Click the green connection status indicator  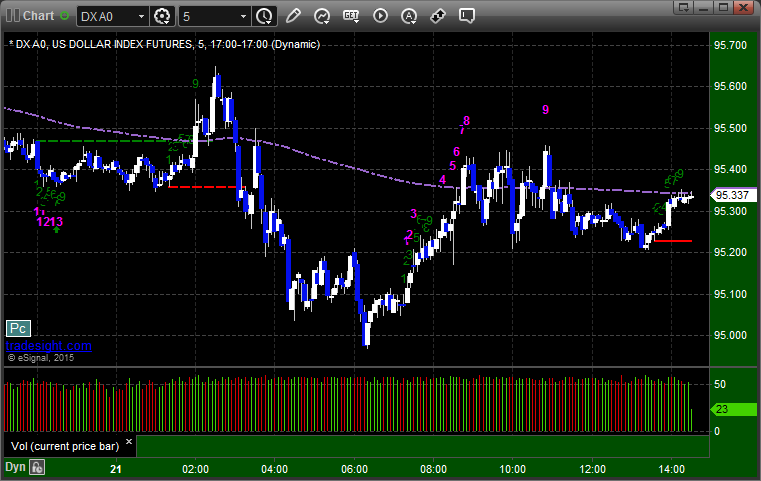coord(64,16)
